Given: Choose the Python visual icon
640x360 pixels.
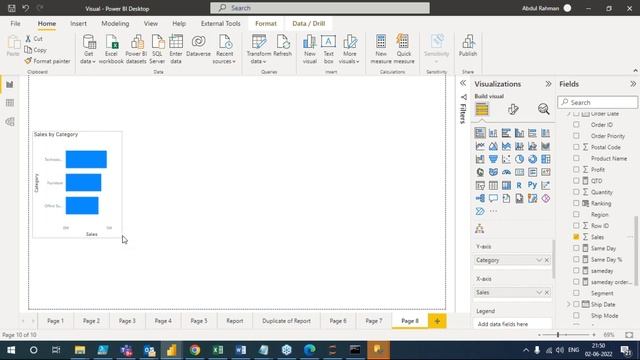Looking at the screenshot, I should click(x=532, y=185).
